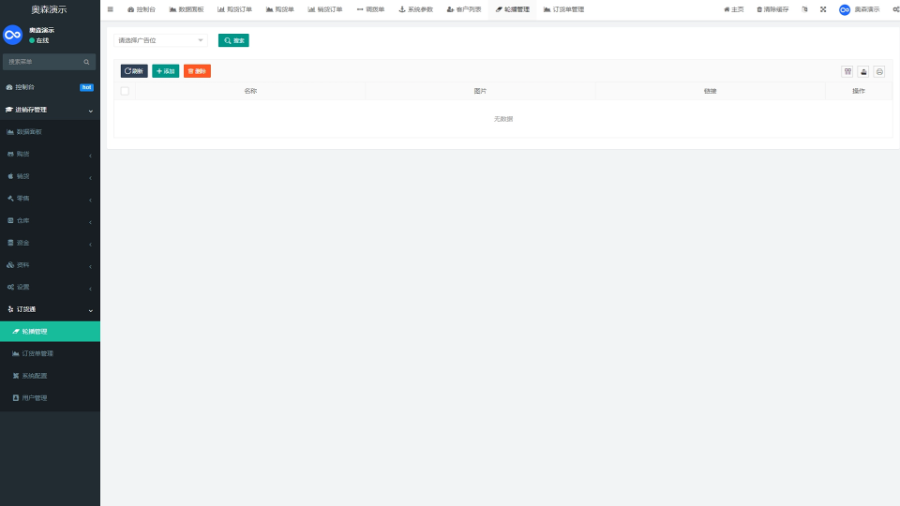Collapse the 进销存管理 sidebar group

pos(50,110)
